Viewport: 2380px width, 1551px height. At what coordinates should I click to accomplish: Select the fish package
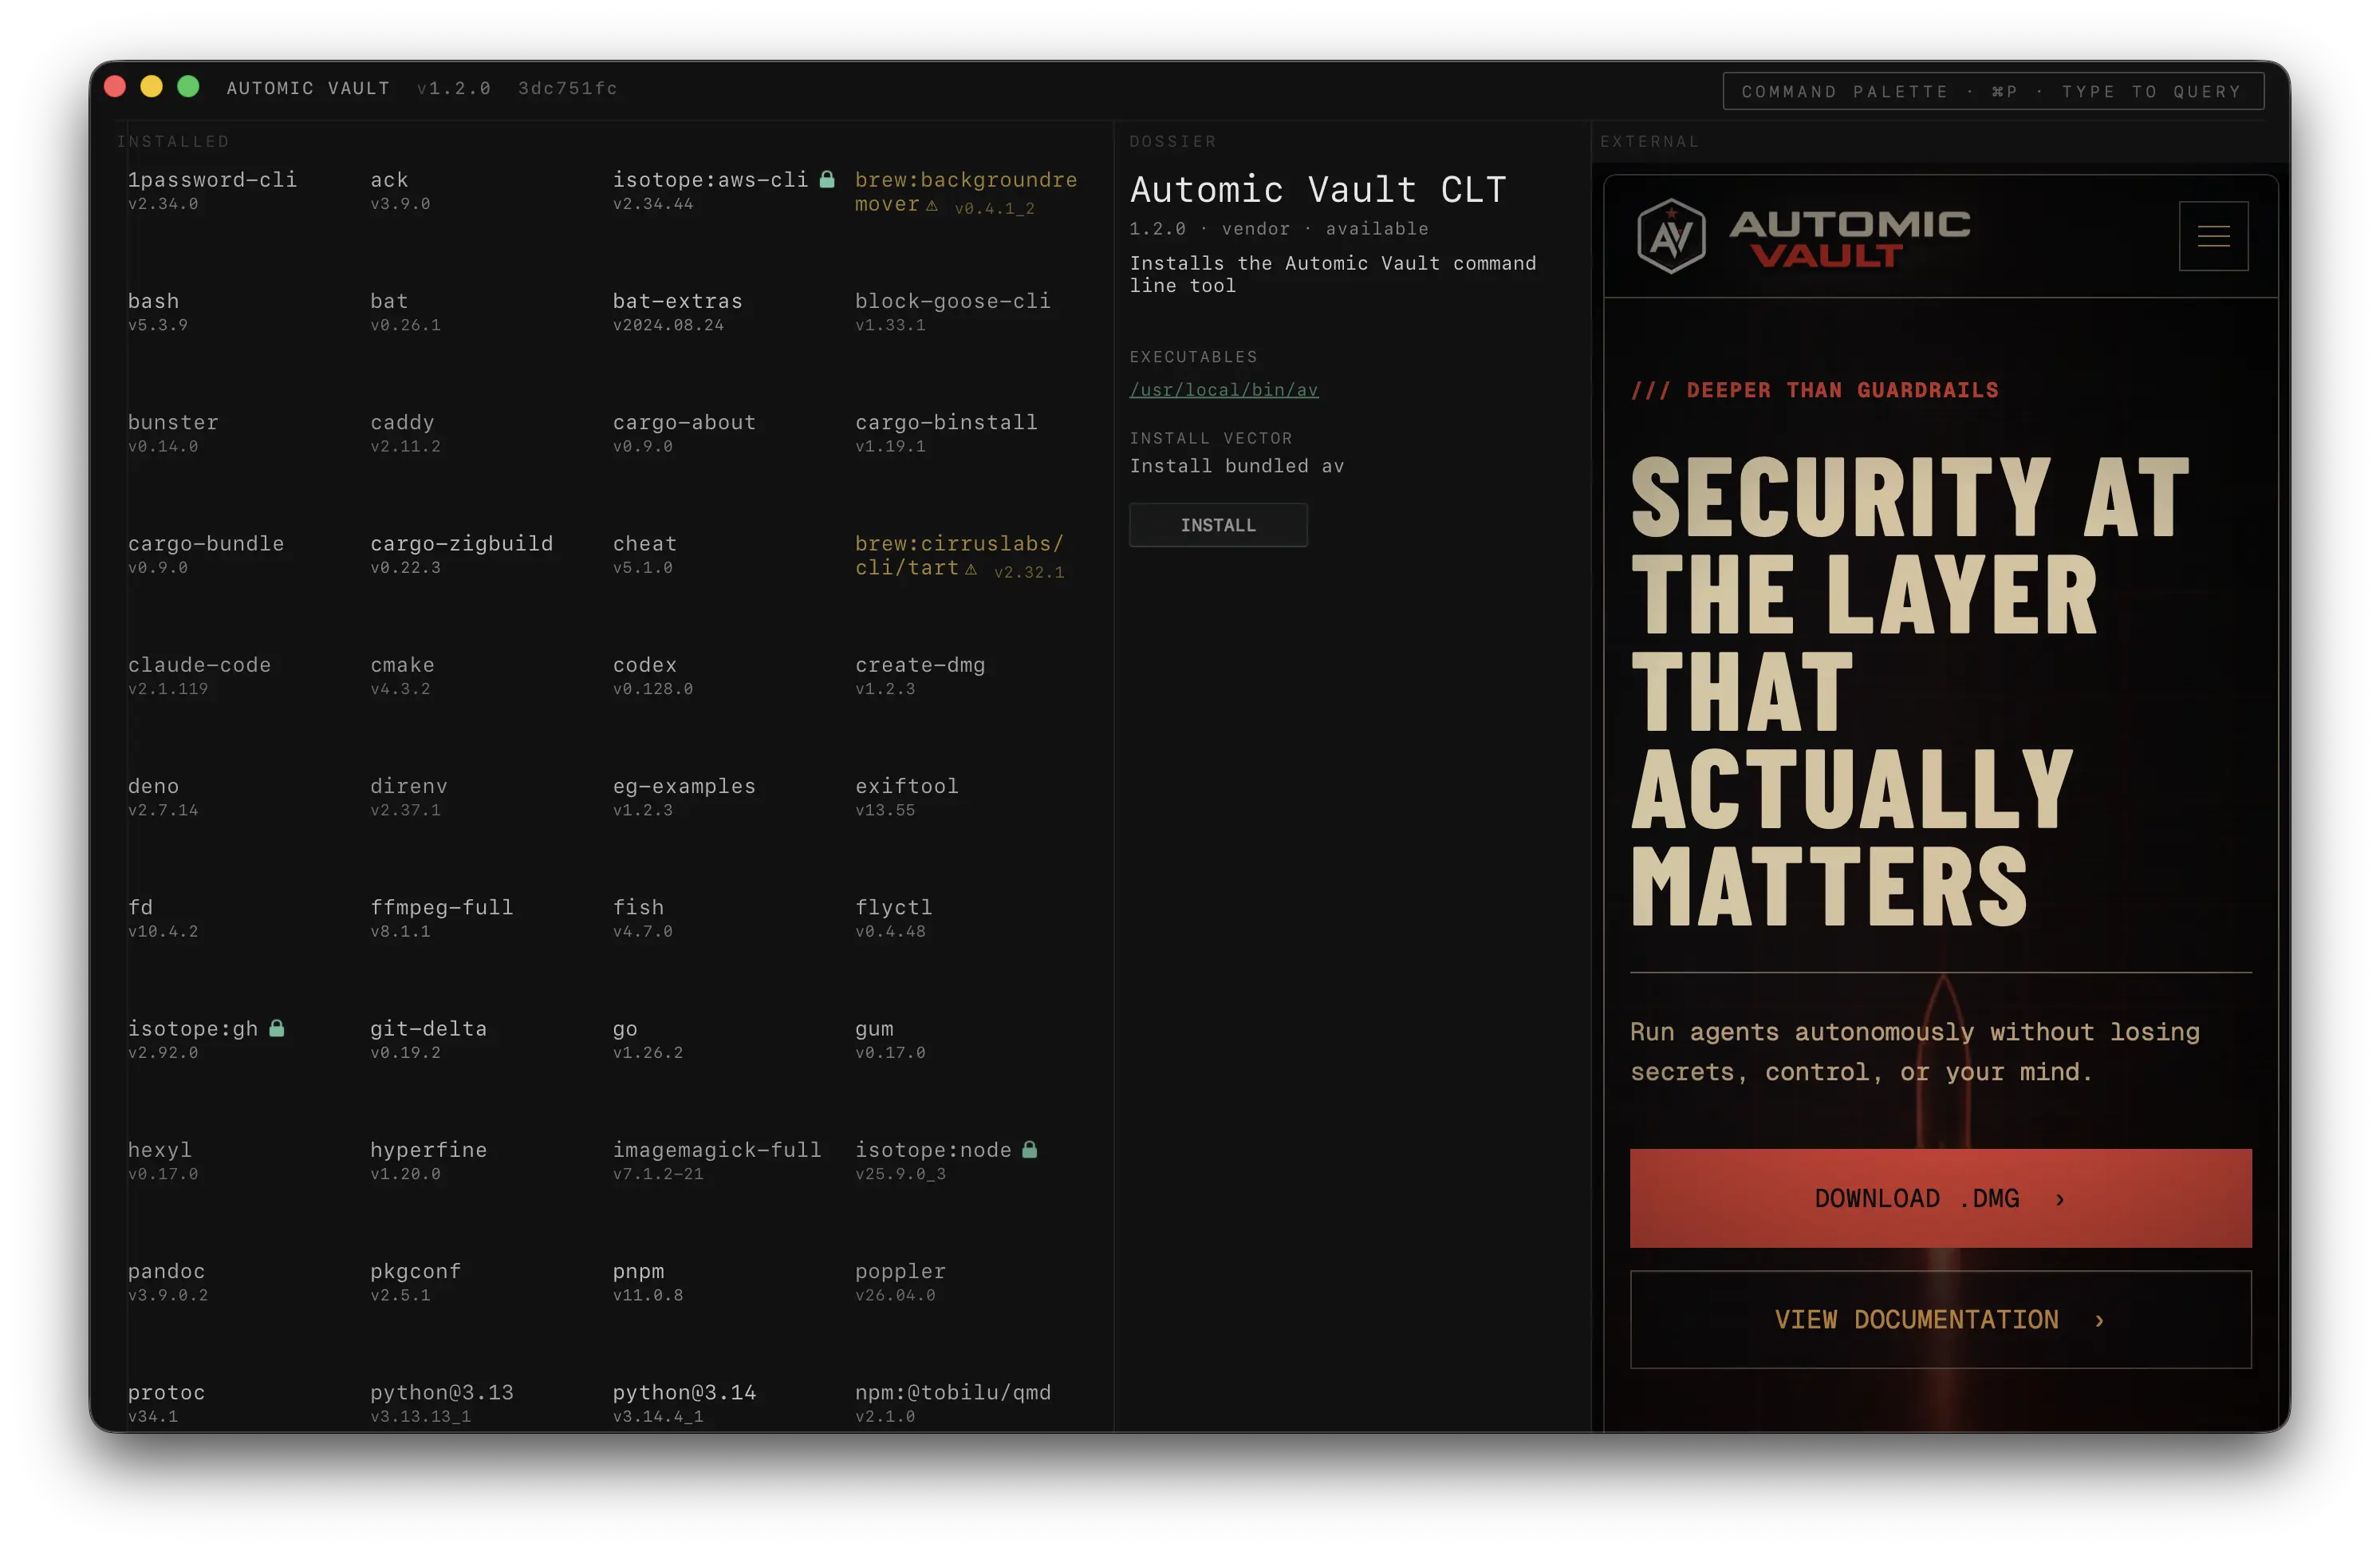coord(643,918)
